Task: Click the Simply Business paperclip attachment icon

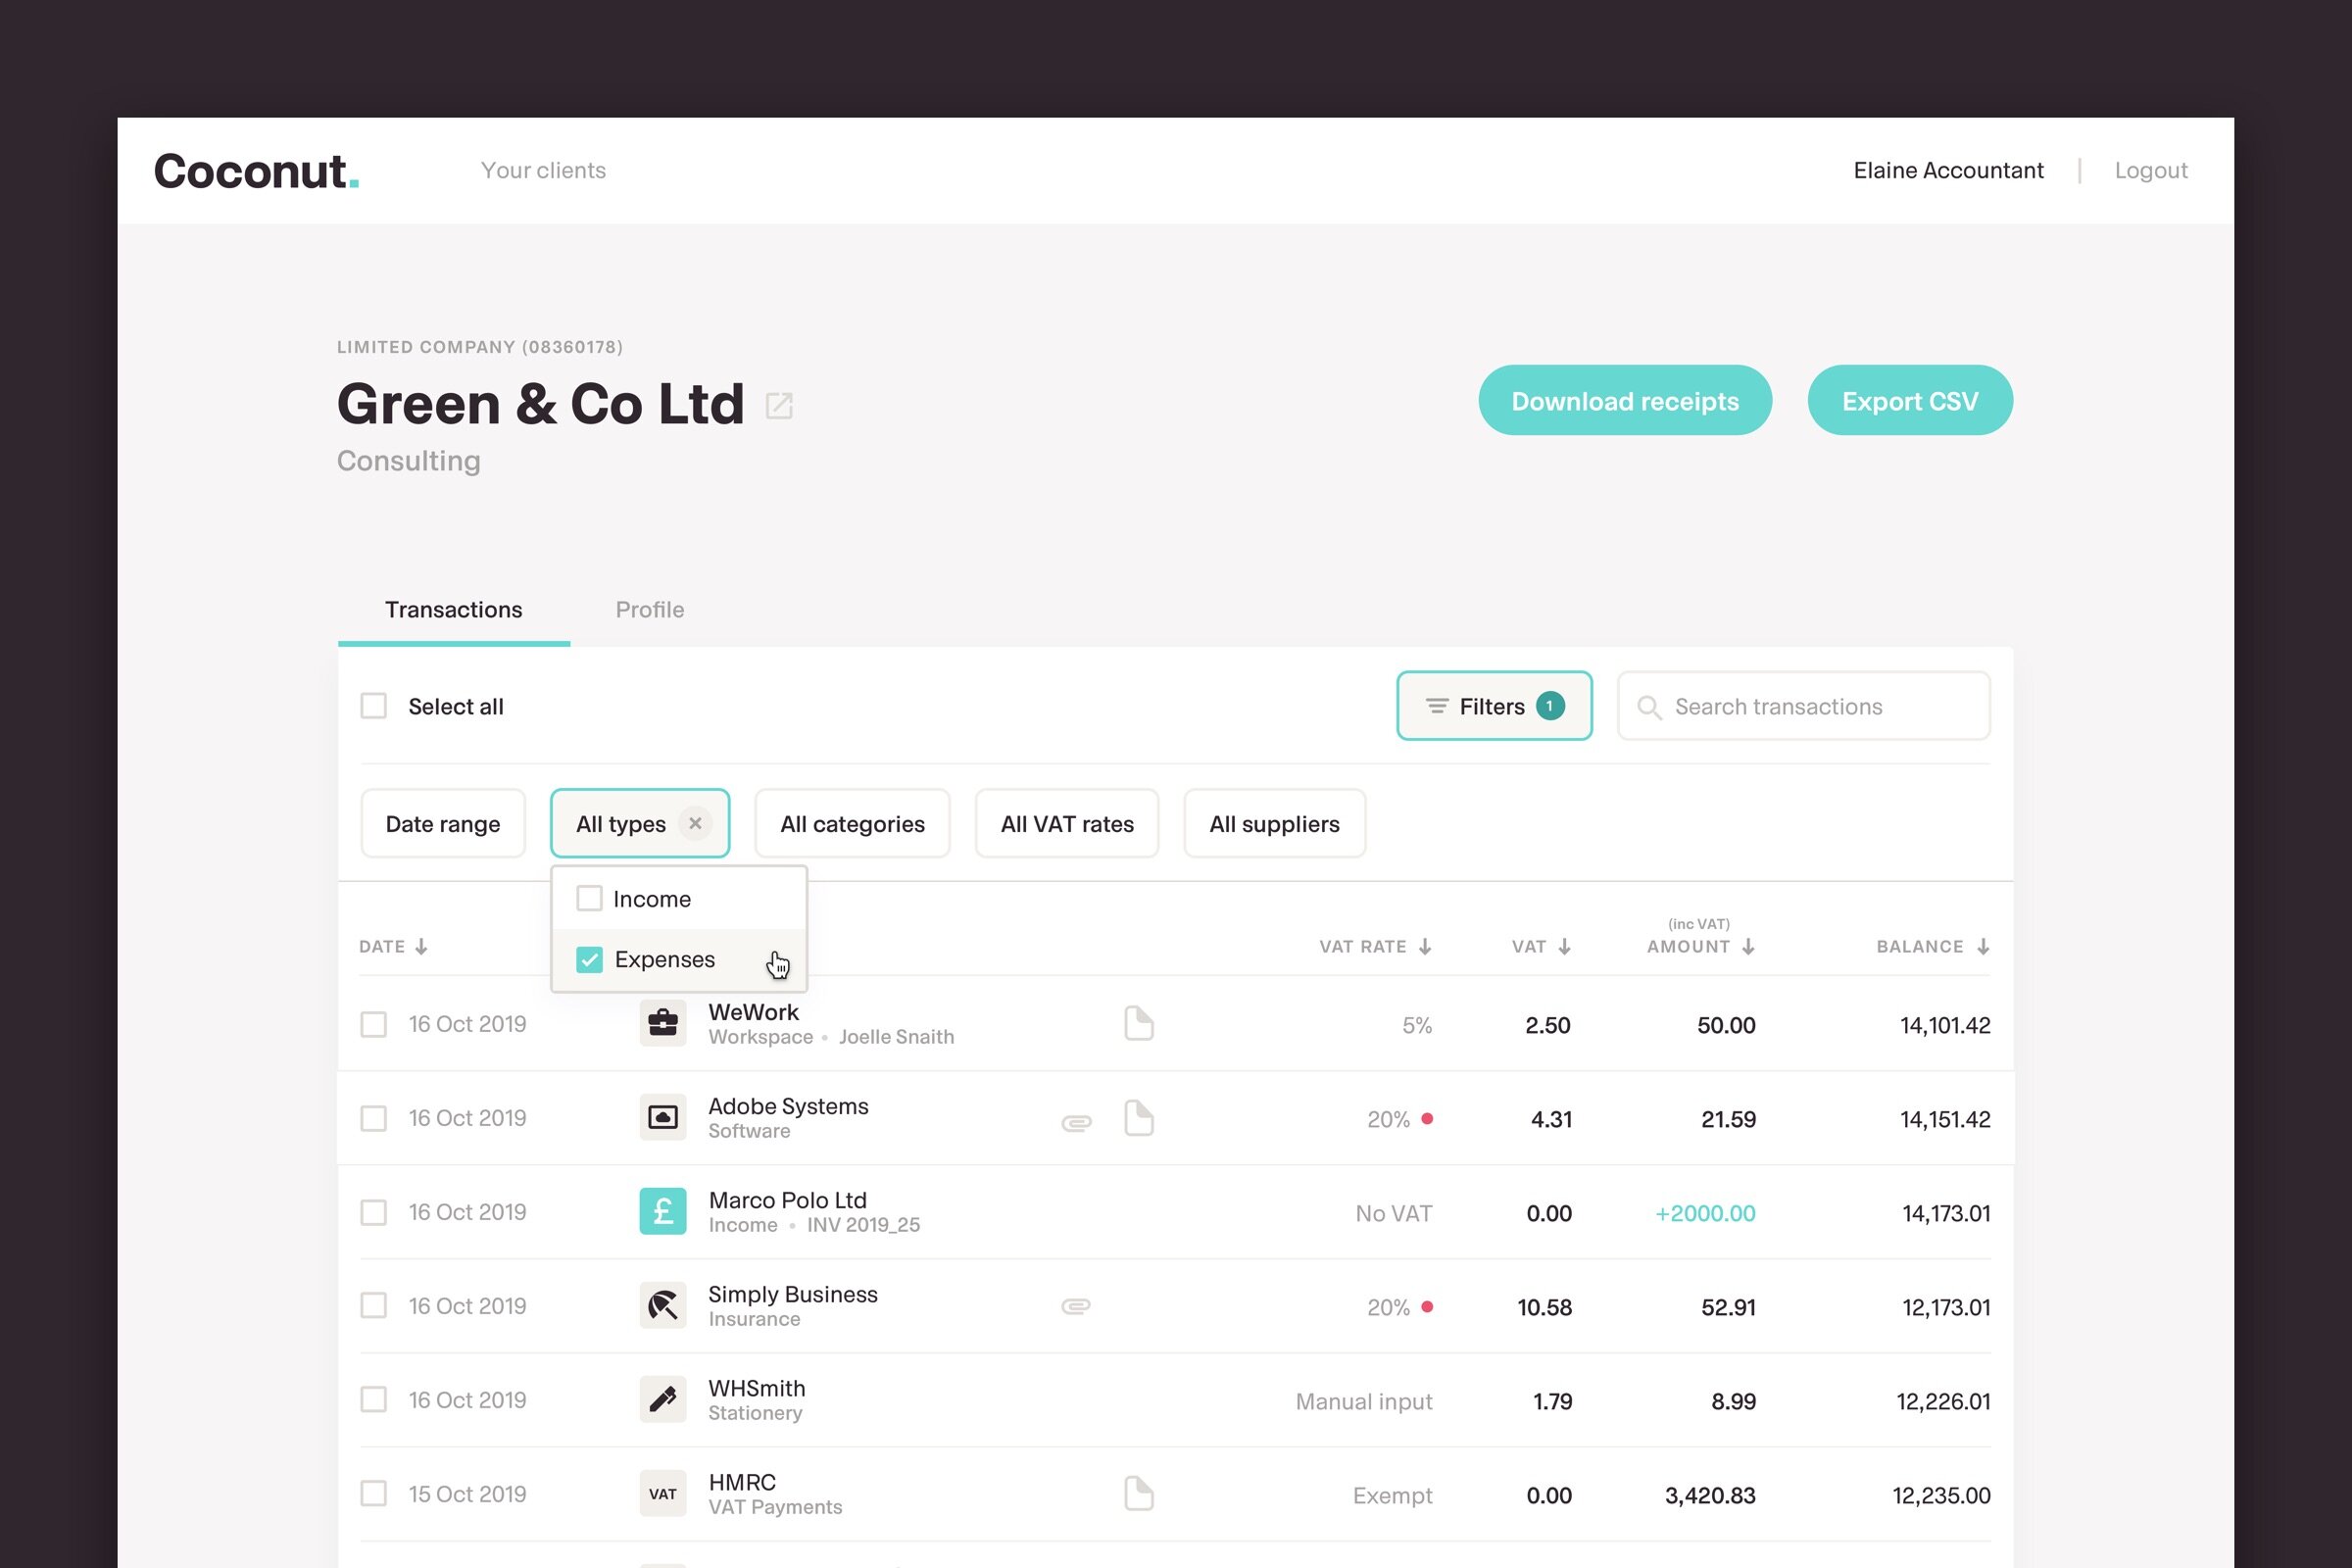Action: [x=1076, y=1306]
